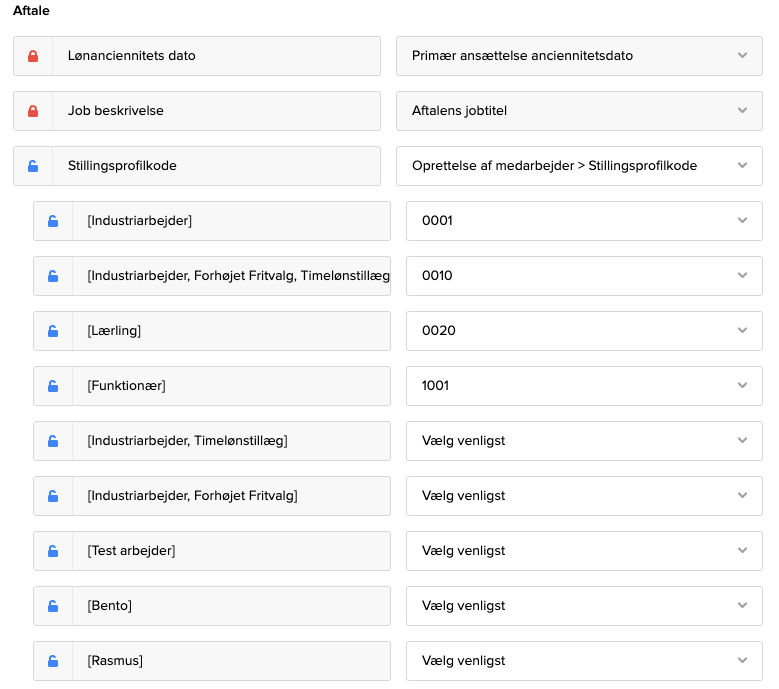Open the Oprettelse af medarbejder > Stillingsprofilkode dropdown
The image size is (779, 689).
click(579, 166)
